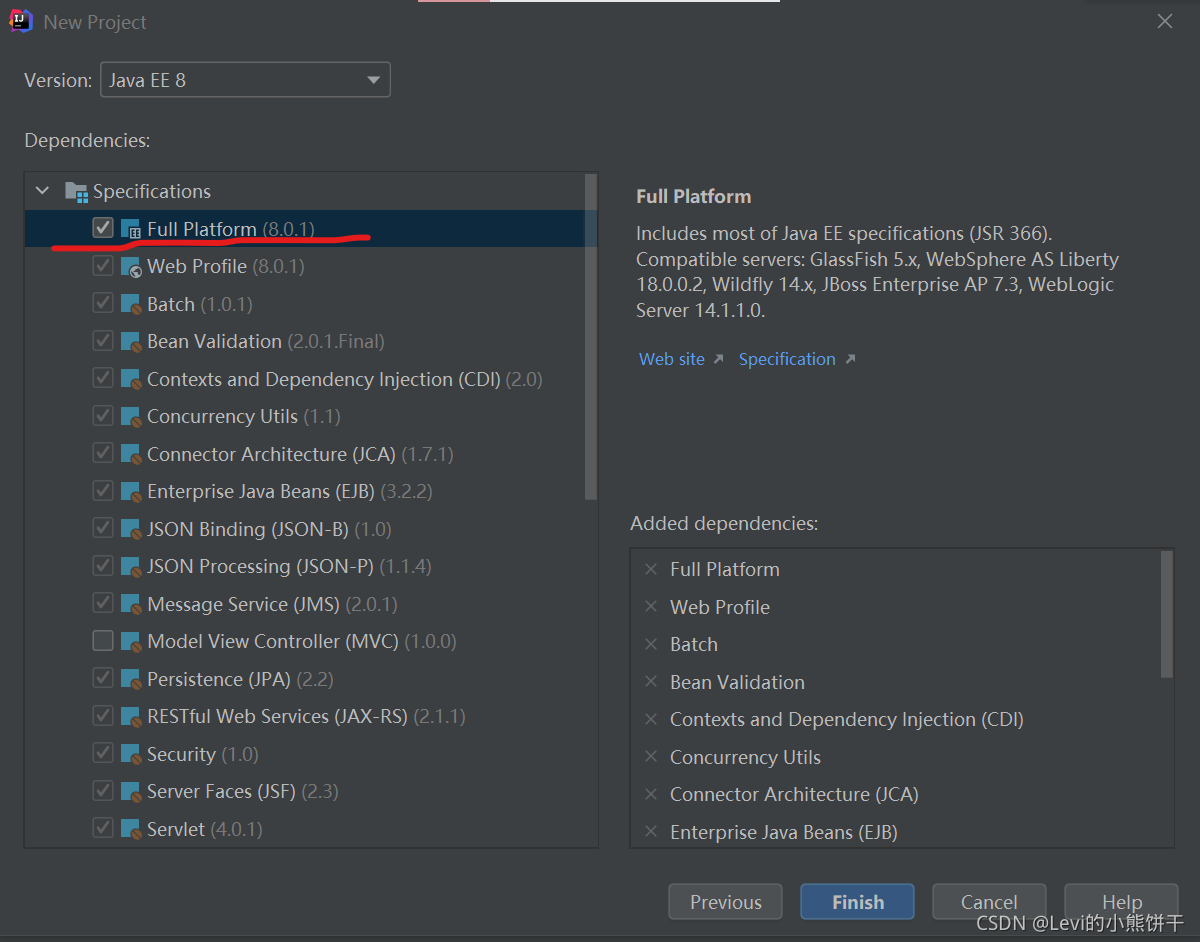1200x942 pixels.
Task: Remove Enterprise Java Beans from added dependencies
Action: (651, 832)
